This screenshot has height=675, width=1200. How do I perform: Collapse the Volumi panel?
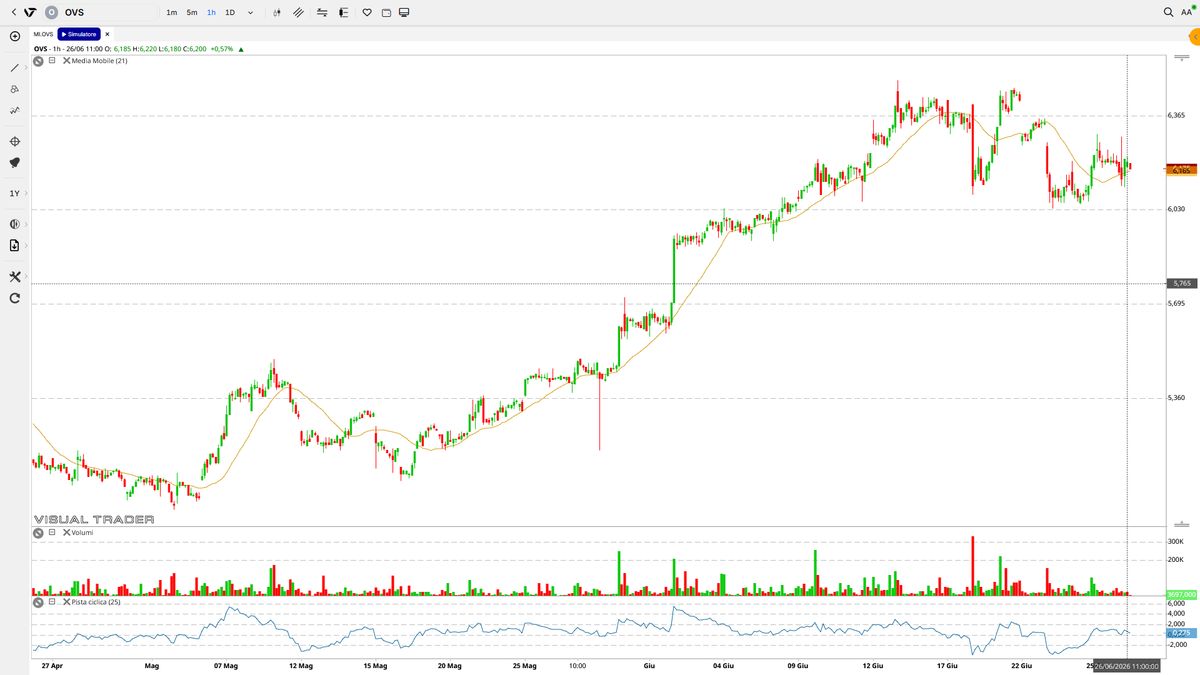pyautogui.click(x=52, y=533)
